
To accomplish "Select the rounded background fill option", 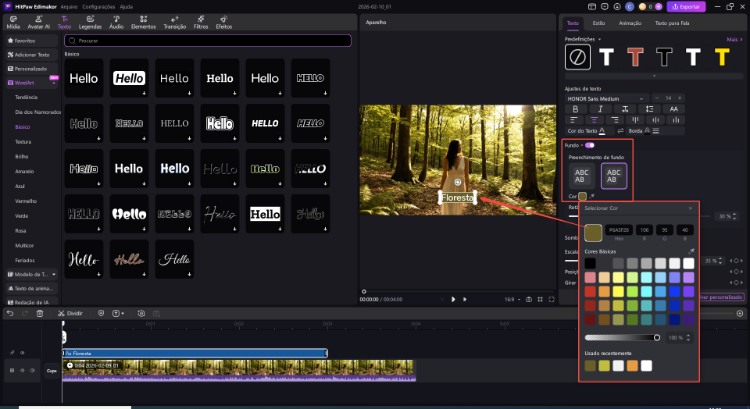I will (614, 176).
